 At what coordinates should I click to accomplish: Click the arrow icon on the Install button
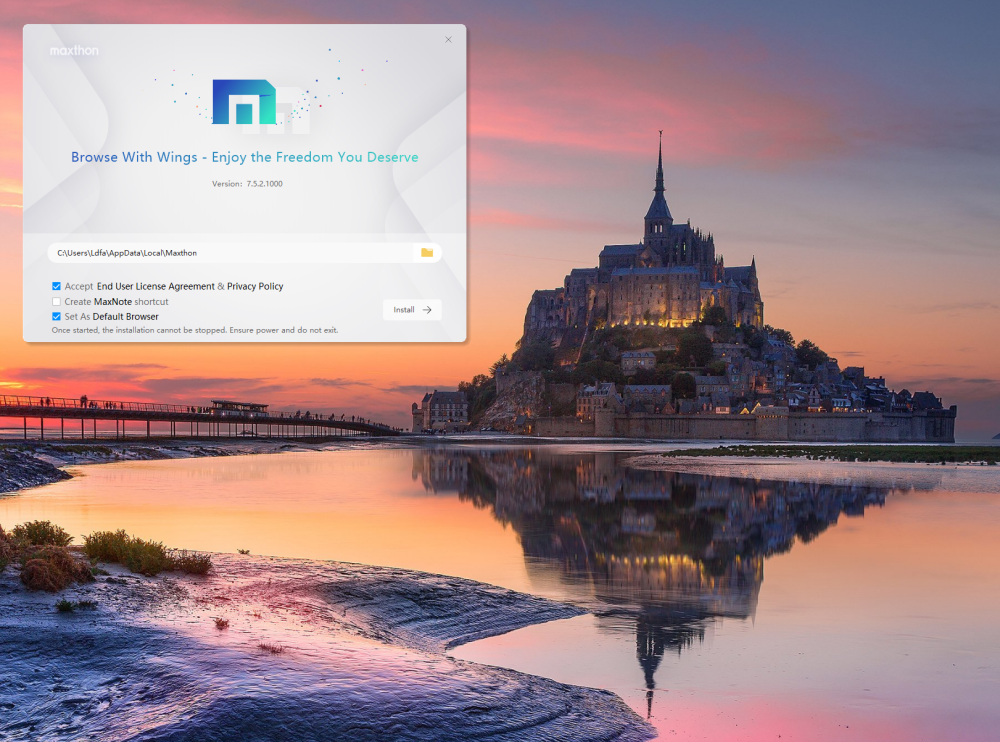click(427, 310)
